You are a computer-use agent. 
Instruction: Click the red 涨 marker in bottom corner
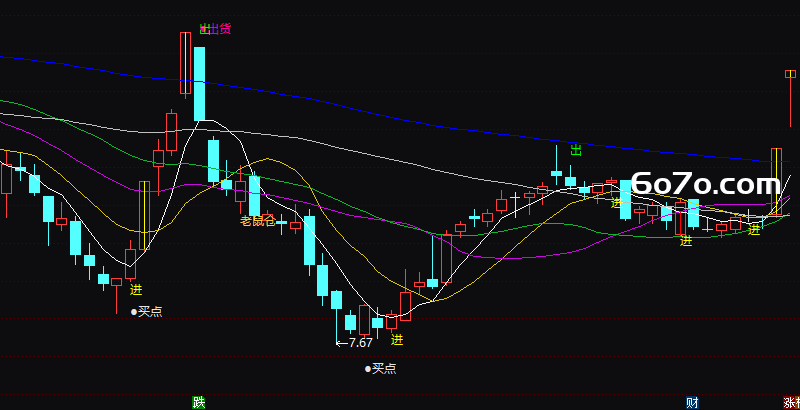pos(791,402)
